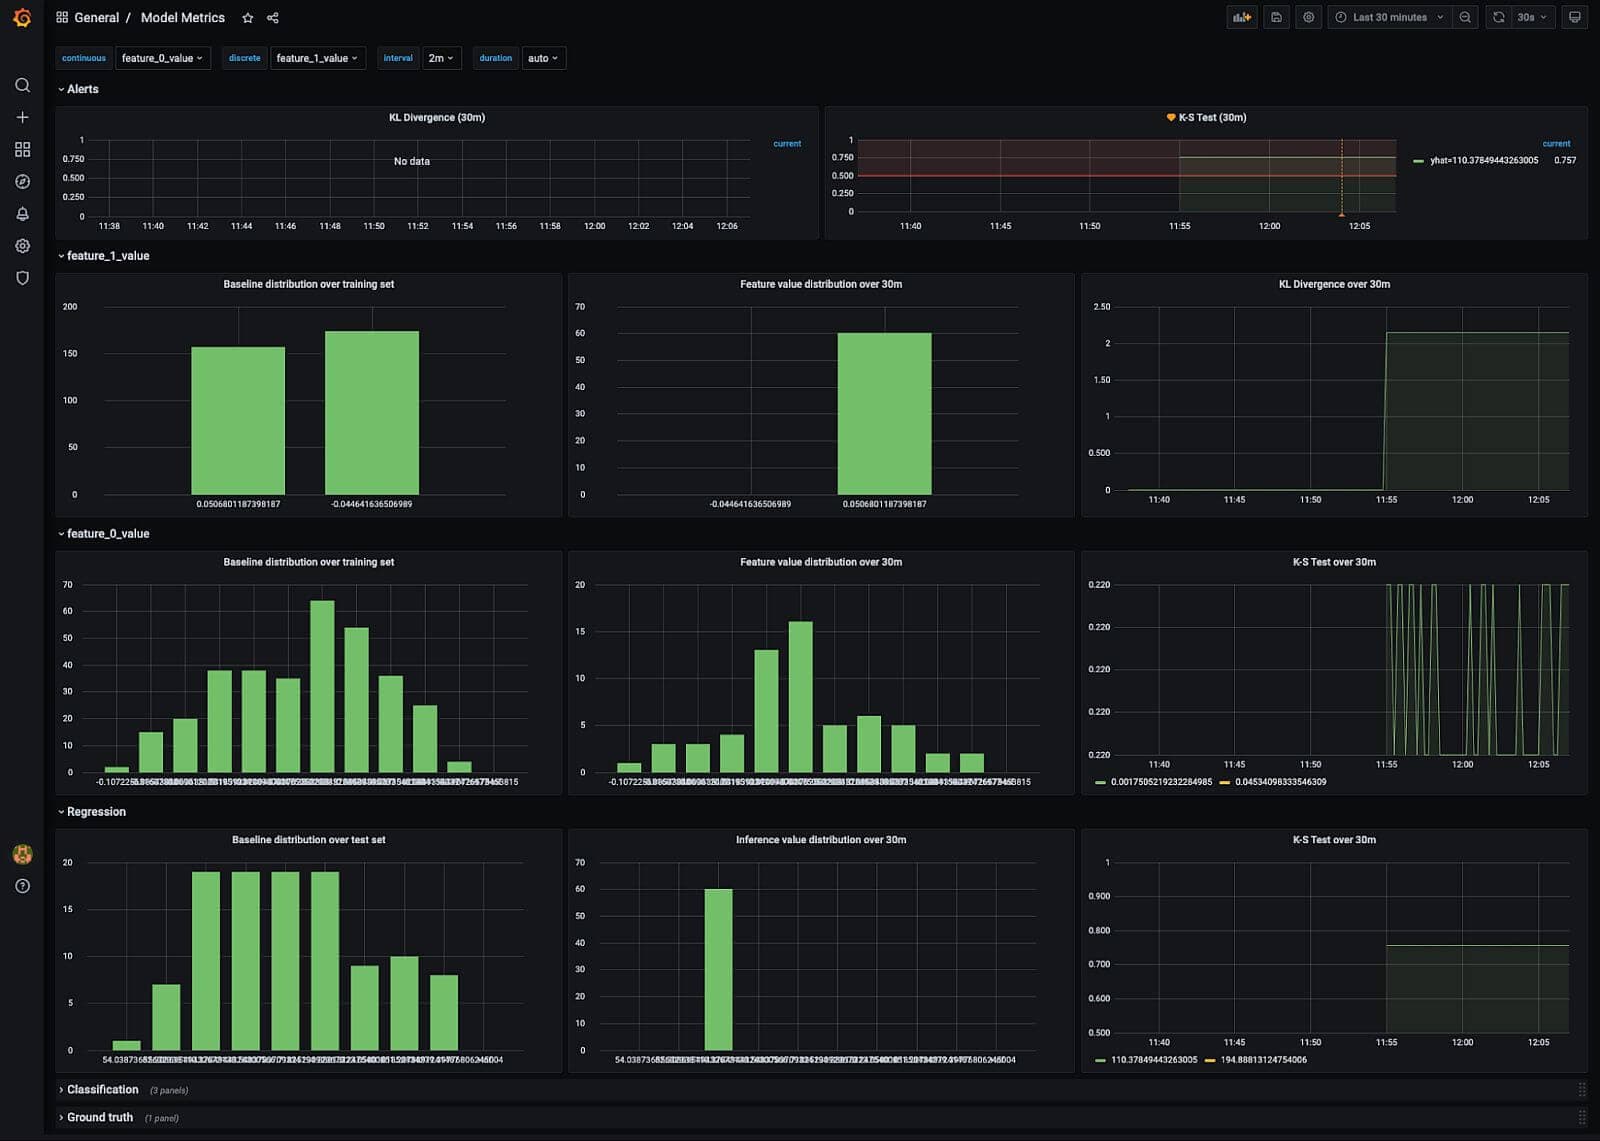Expand the Classification row
The height and width of the screenshot is (1141, 1600).
100,1089
